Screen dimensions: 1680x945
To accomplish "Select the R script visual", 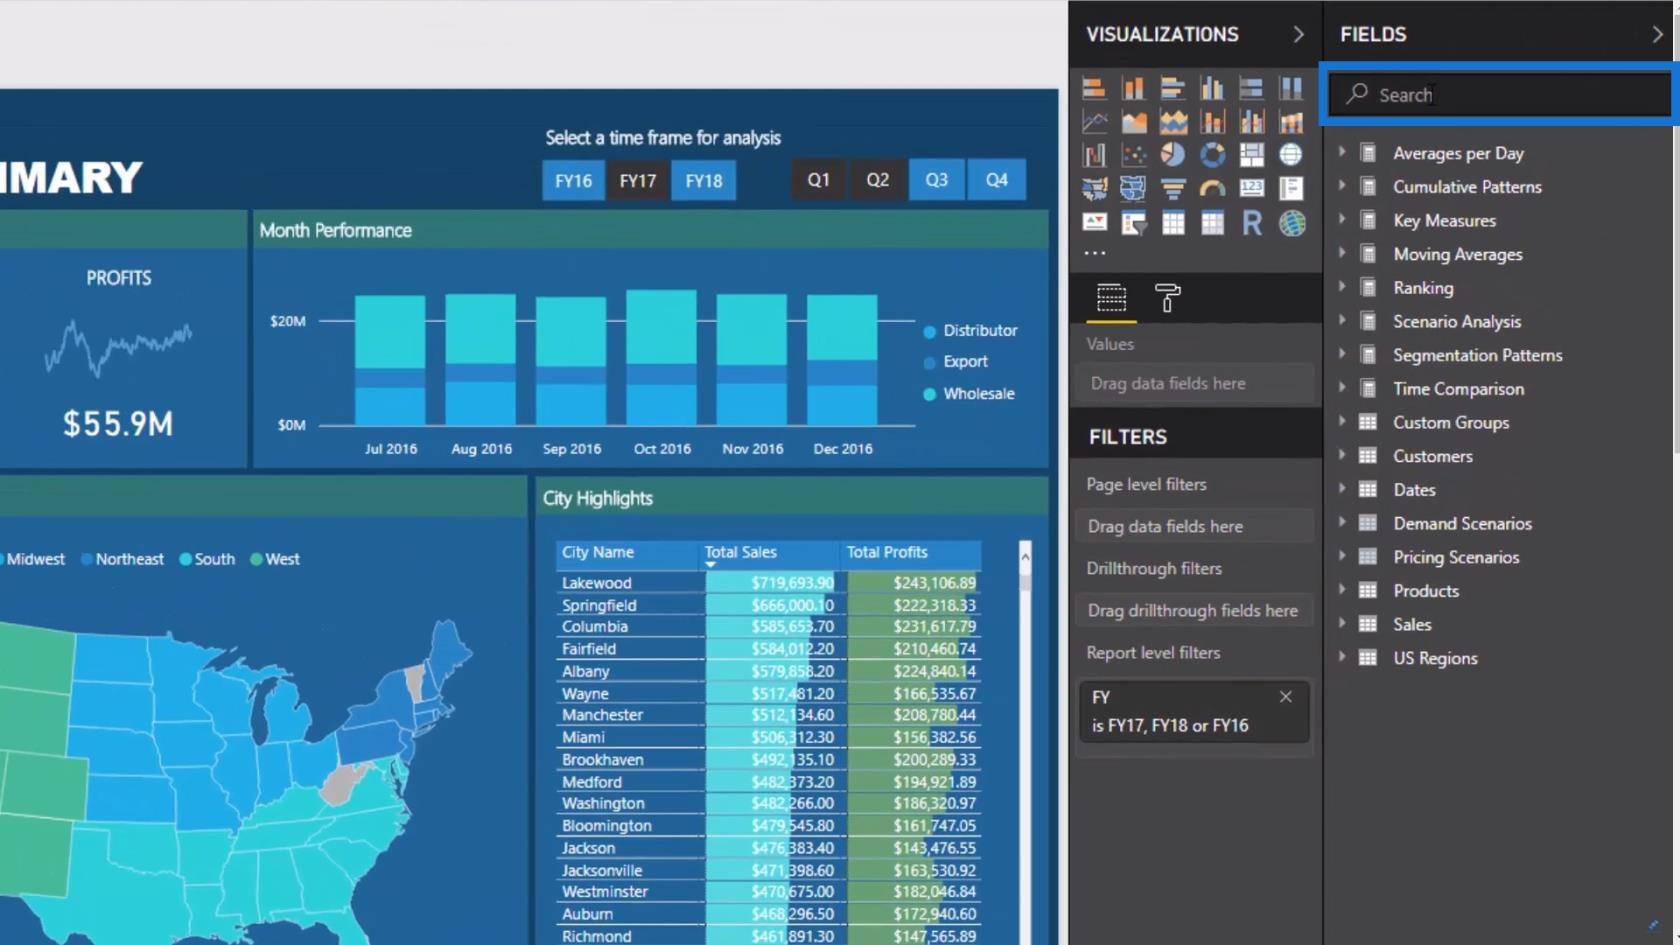I will tap(1251, 223).
